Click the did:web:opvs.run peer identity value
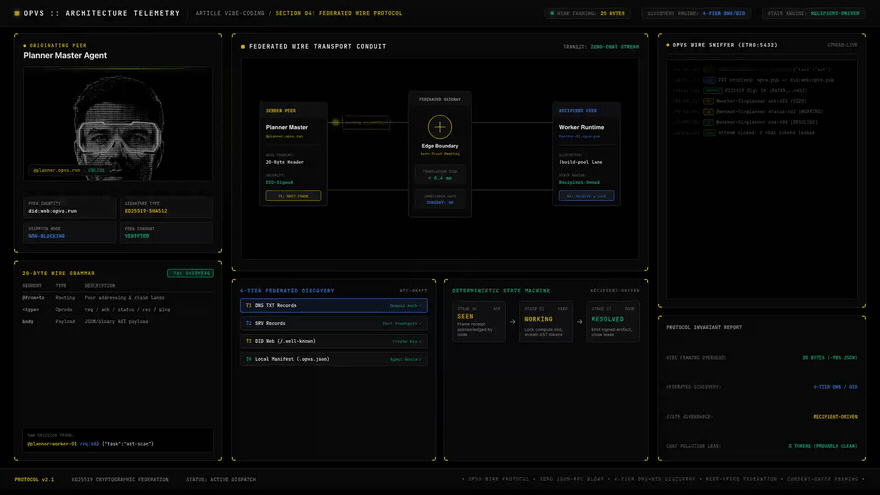The width and height of the screenshot is (880, 495). [x=53, y=211]
